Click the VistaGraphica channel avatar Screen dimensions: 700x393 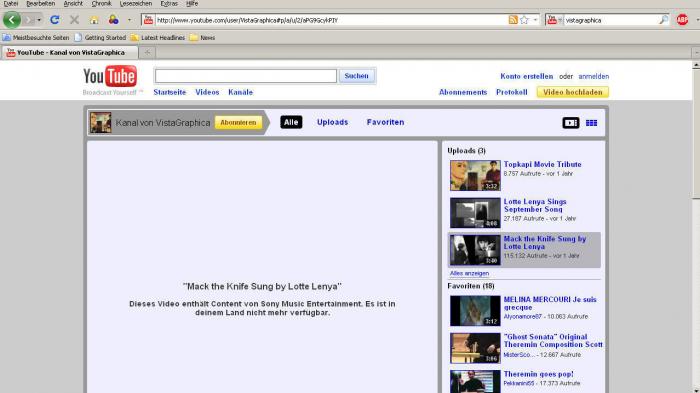click(100, 122)
